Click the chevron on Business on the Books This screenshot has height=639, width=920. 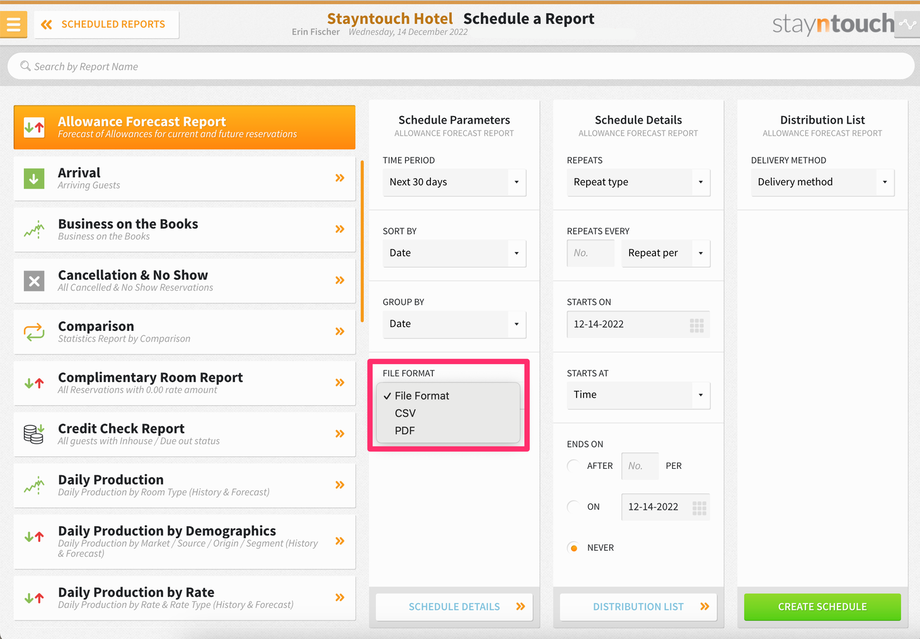(340, 229)
